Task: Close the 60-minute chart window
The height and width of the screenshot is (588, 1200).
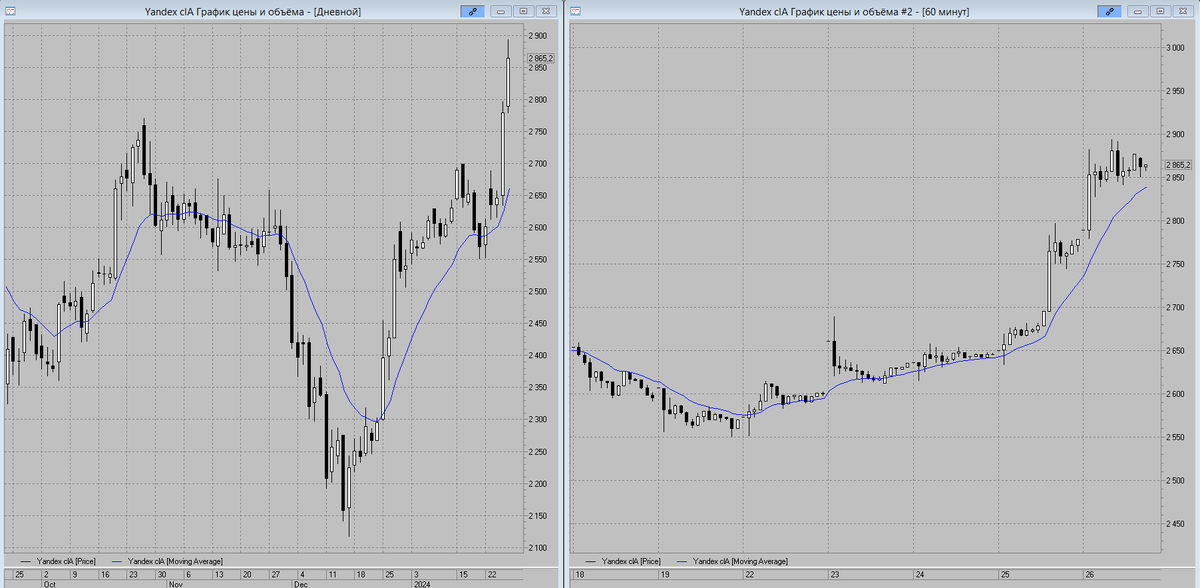Action: [x=1182, y=11]
